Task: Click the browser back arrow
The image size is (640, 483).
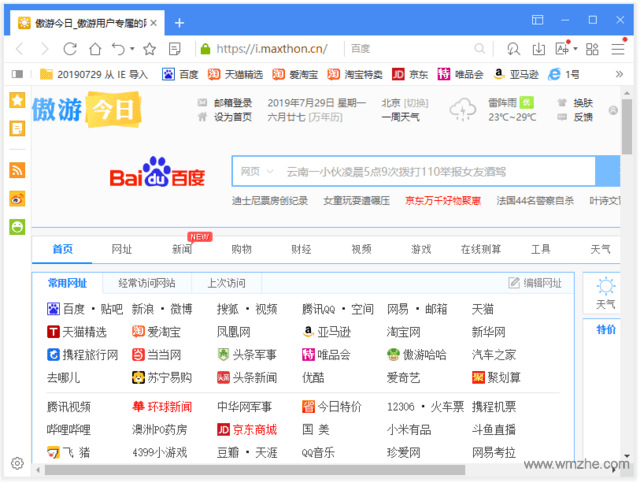Action: [x=20, y=48]
